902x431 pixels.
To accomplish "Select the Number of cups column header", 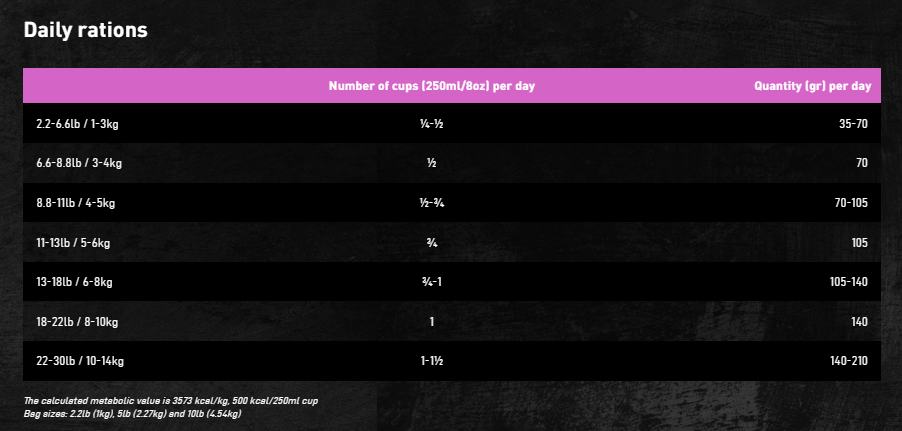I will click(x=431, y=86).
